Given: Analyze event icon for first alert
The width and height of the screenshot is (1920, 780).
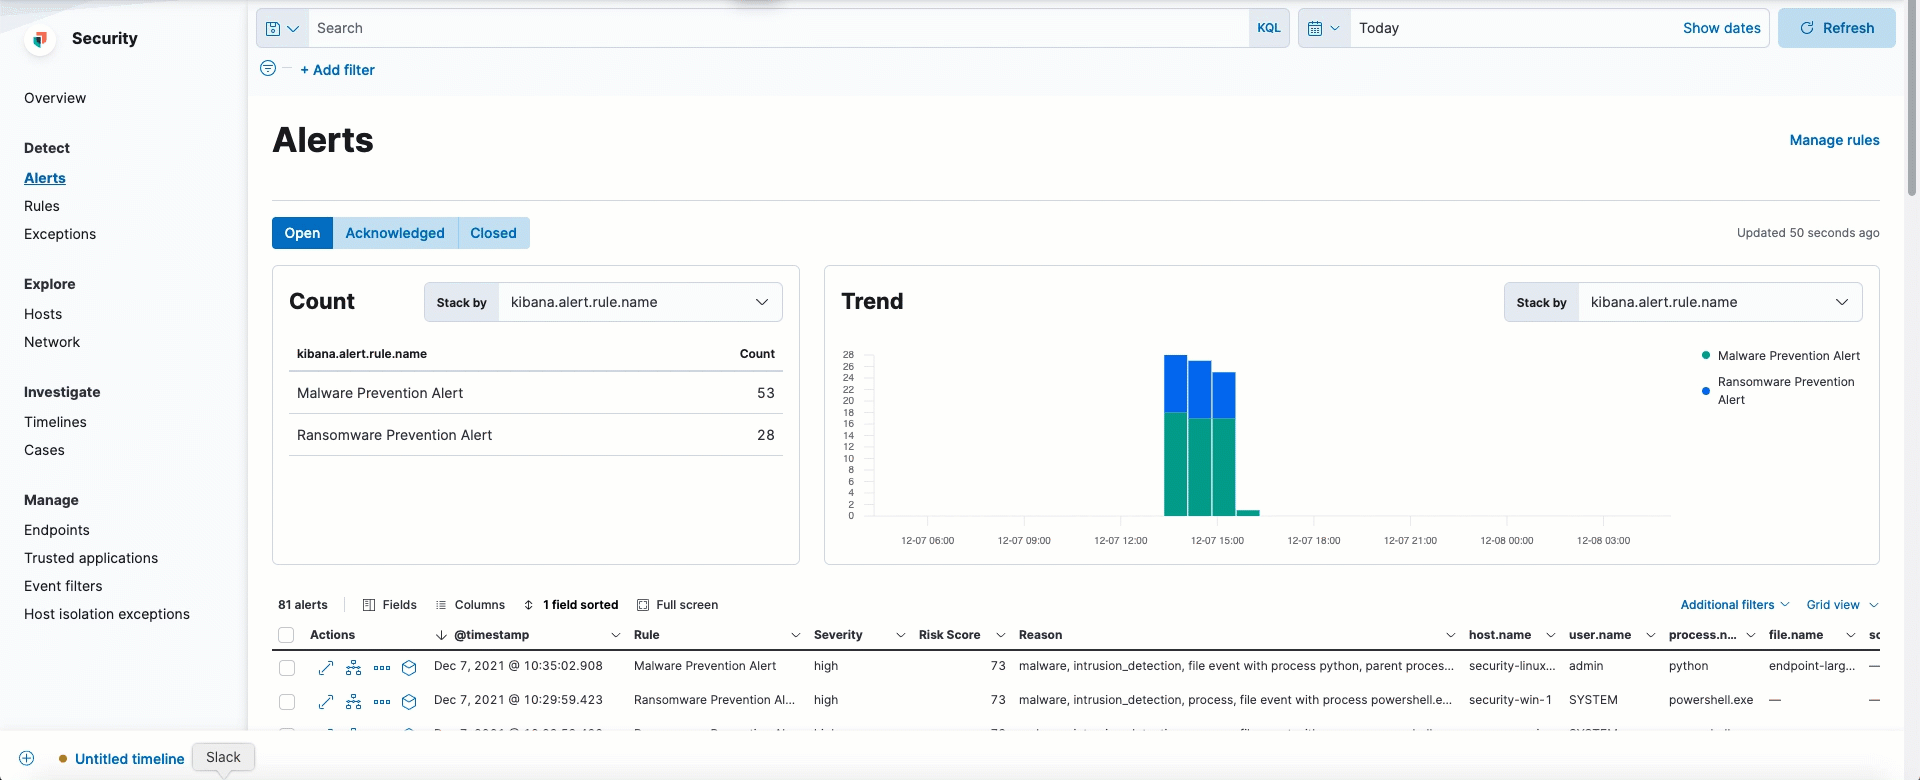Looking at the screenshot, I should click(354, 668).
